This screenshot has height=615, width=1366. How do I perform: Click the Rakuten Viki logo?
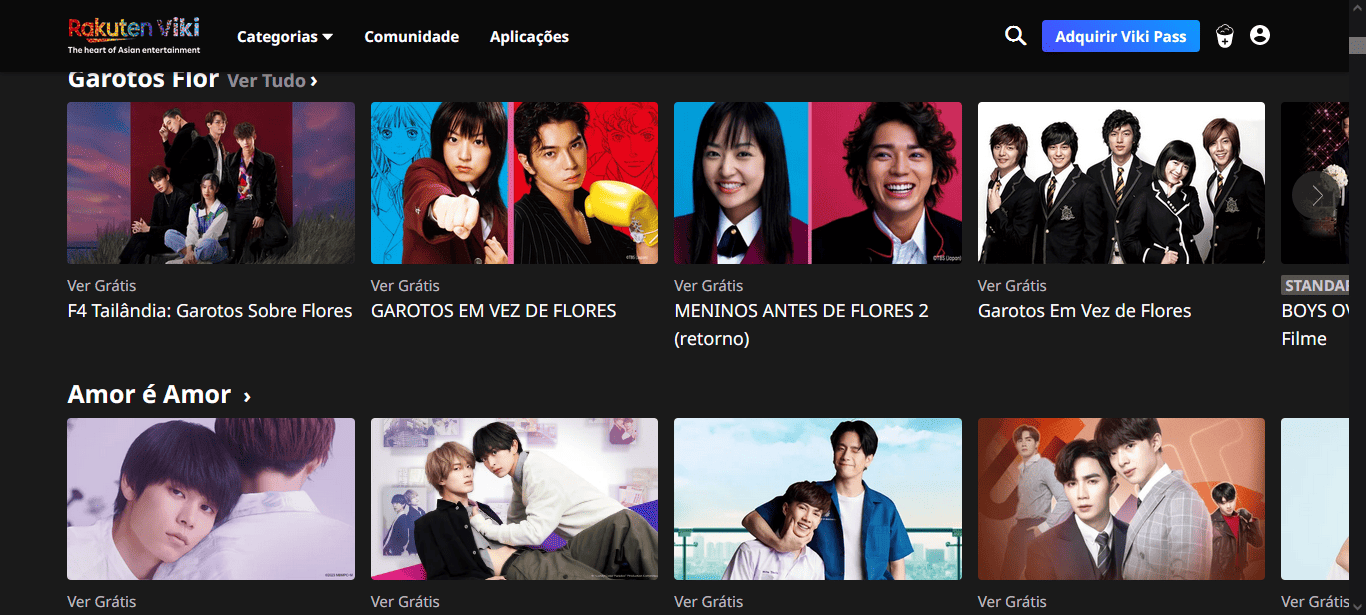tap(133, 34)
